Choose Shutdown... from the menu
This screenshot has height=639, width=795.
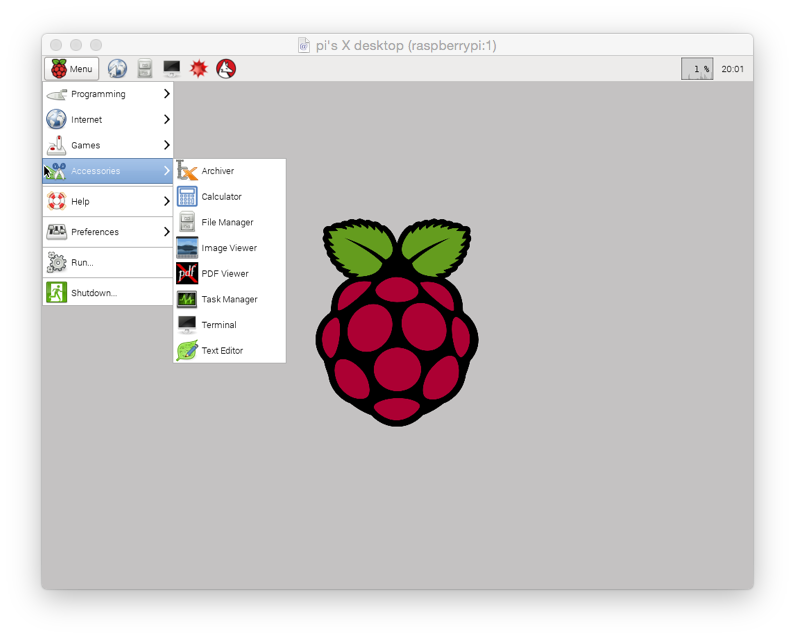108,293
